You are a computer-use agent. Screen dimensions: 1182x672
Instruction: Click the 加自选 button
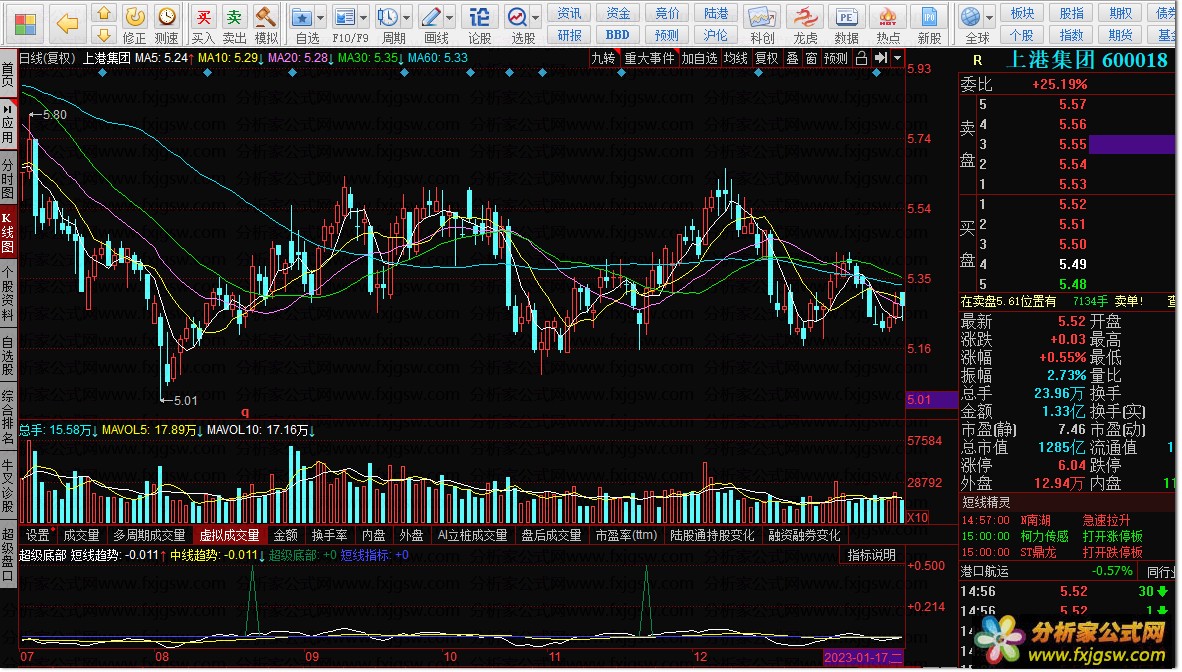tap(699, 58)
